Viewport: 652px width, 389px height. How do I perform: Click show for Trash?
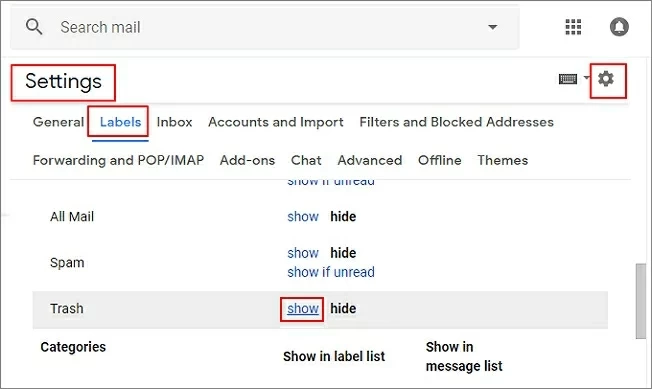303,308
